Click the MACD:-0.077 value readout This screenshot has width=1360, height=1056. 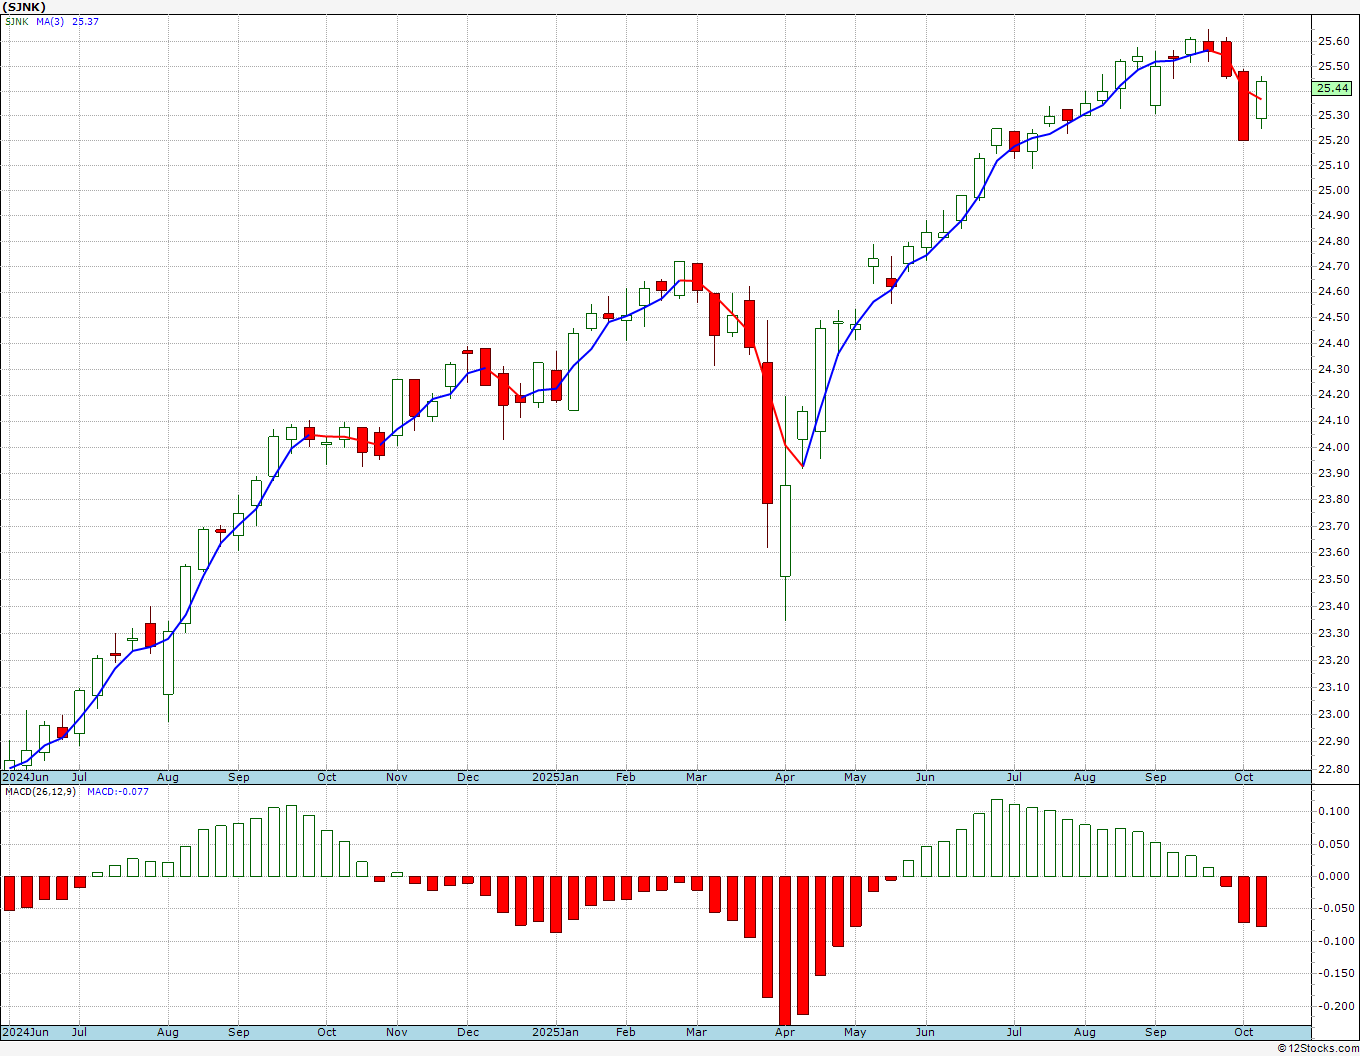point(118,791)
